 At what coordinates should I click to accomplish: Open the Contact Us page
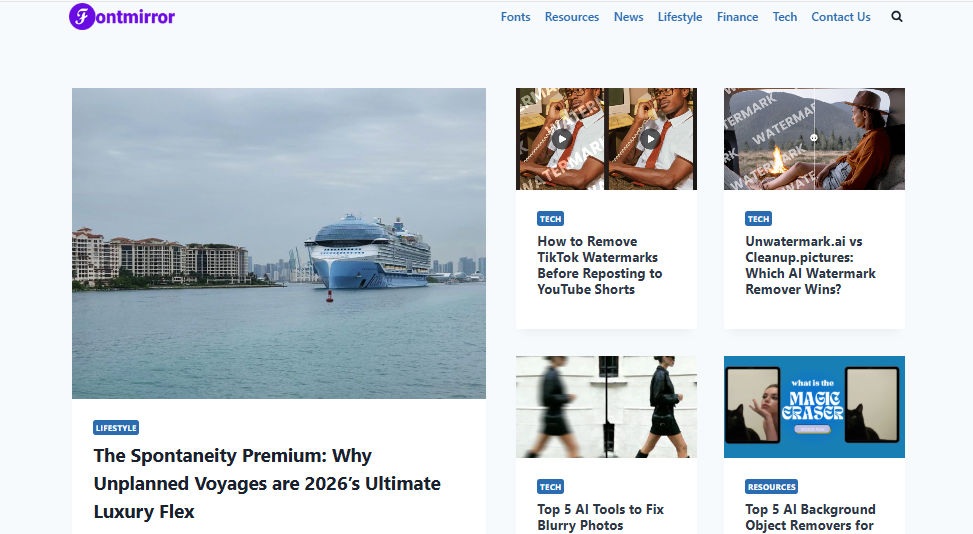pyautogui.click(x=841, y=17)
